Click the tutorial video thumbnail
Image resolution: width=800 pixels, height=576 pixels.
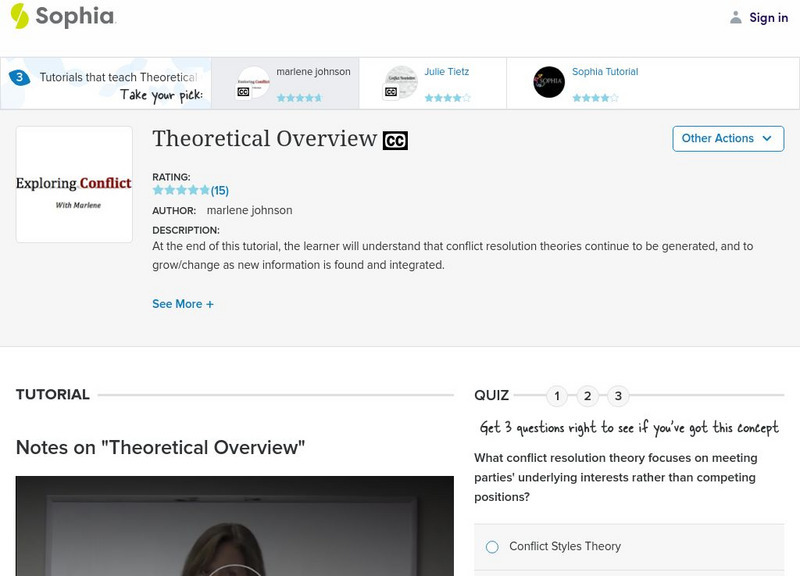[x=217, y=528]
